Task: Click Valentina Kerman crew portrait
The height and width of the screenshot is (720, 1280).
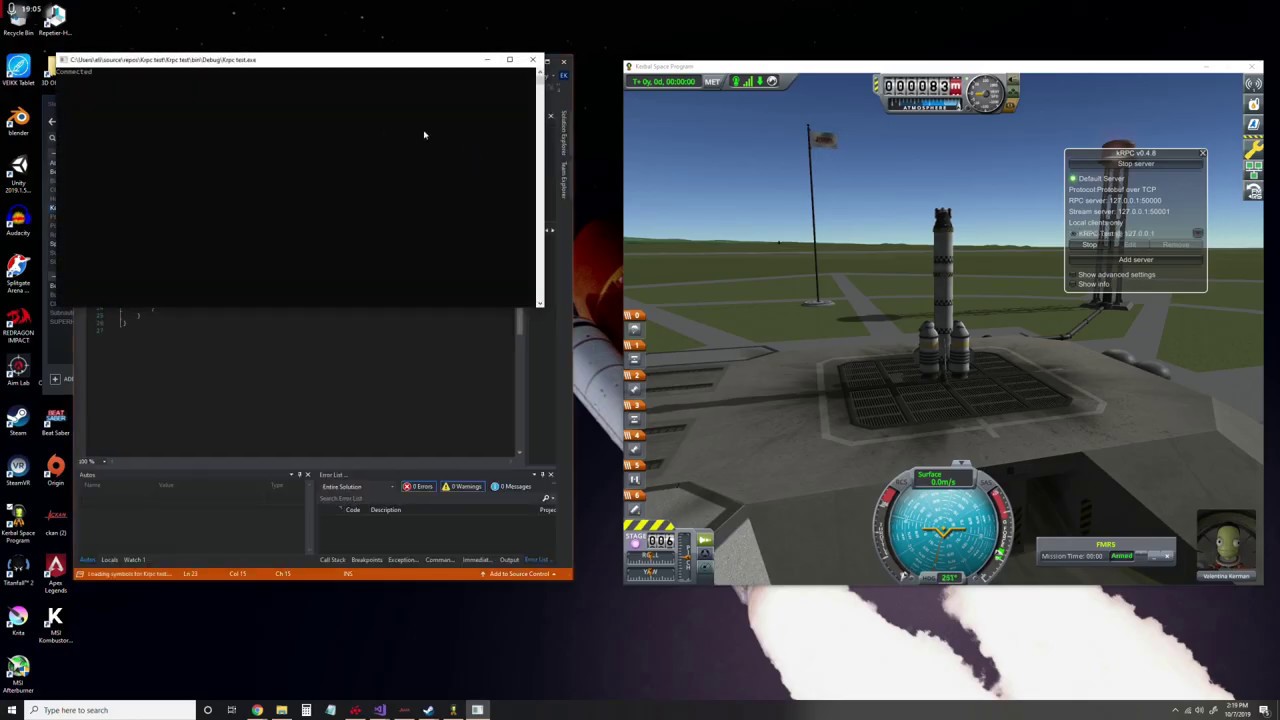Action: 1226,544
